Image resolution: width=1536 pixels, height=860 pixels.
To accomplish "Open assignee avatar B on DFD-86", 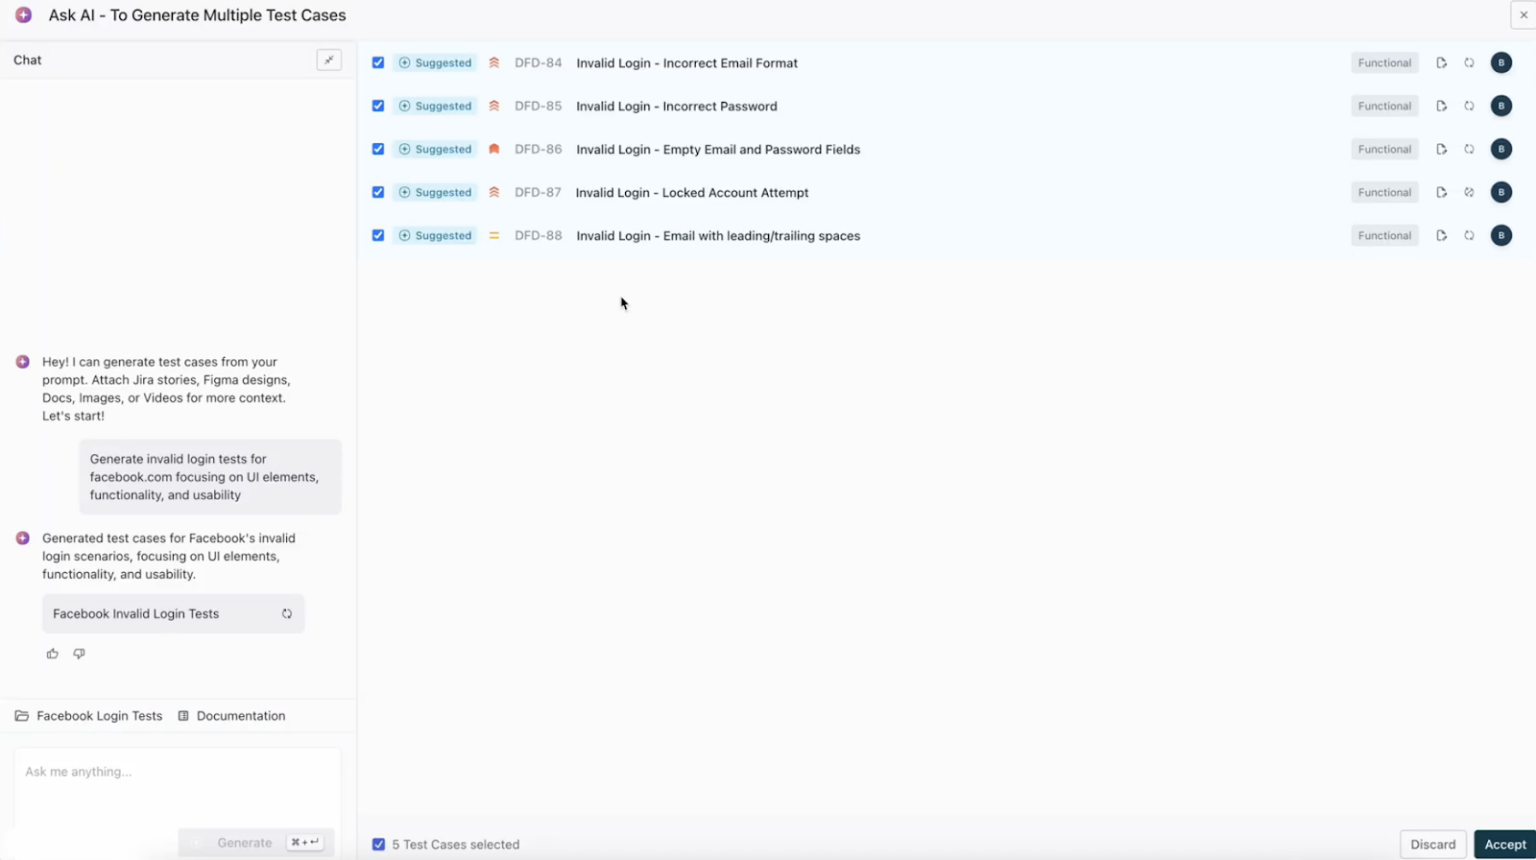I will tap(1501, 149).
